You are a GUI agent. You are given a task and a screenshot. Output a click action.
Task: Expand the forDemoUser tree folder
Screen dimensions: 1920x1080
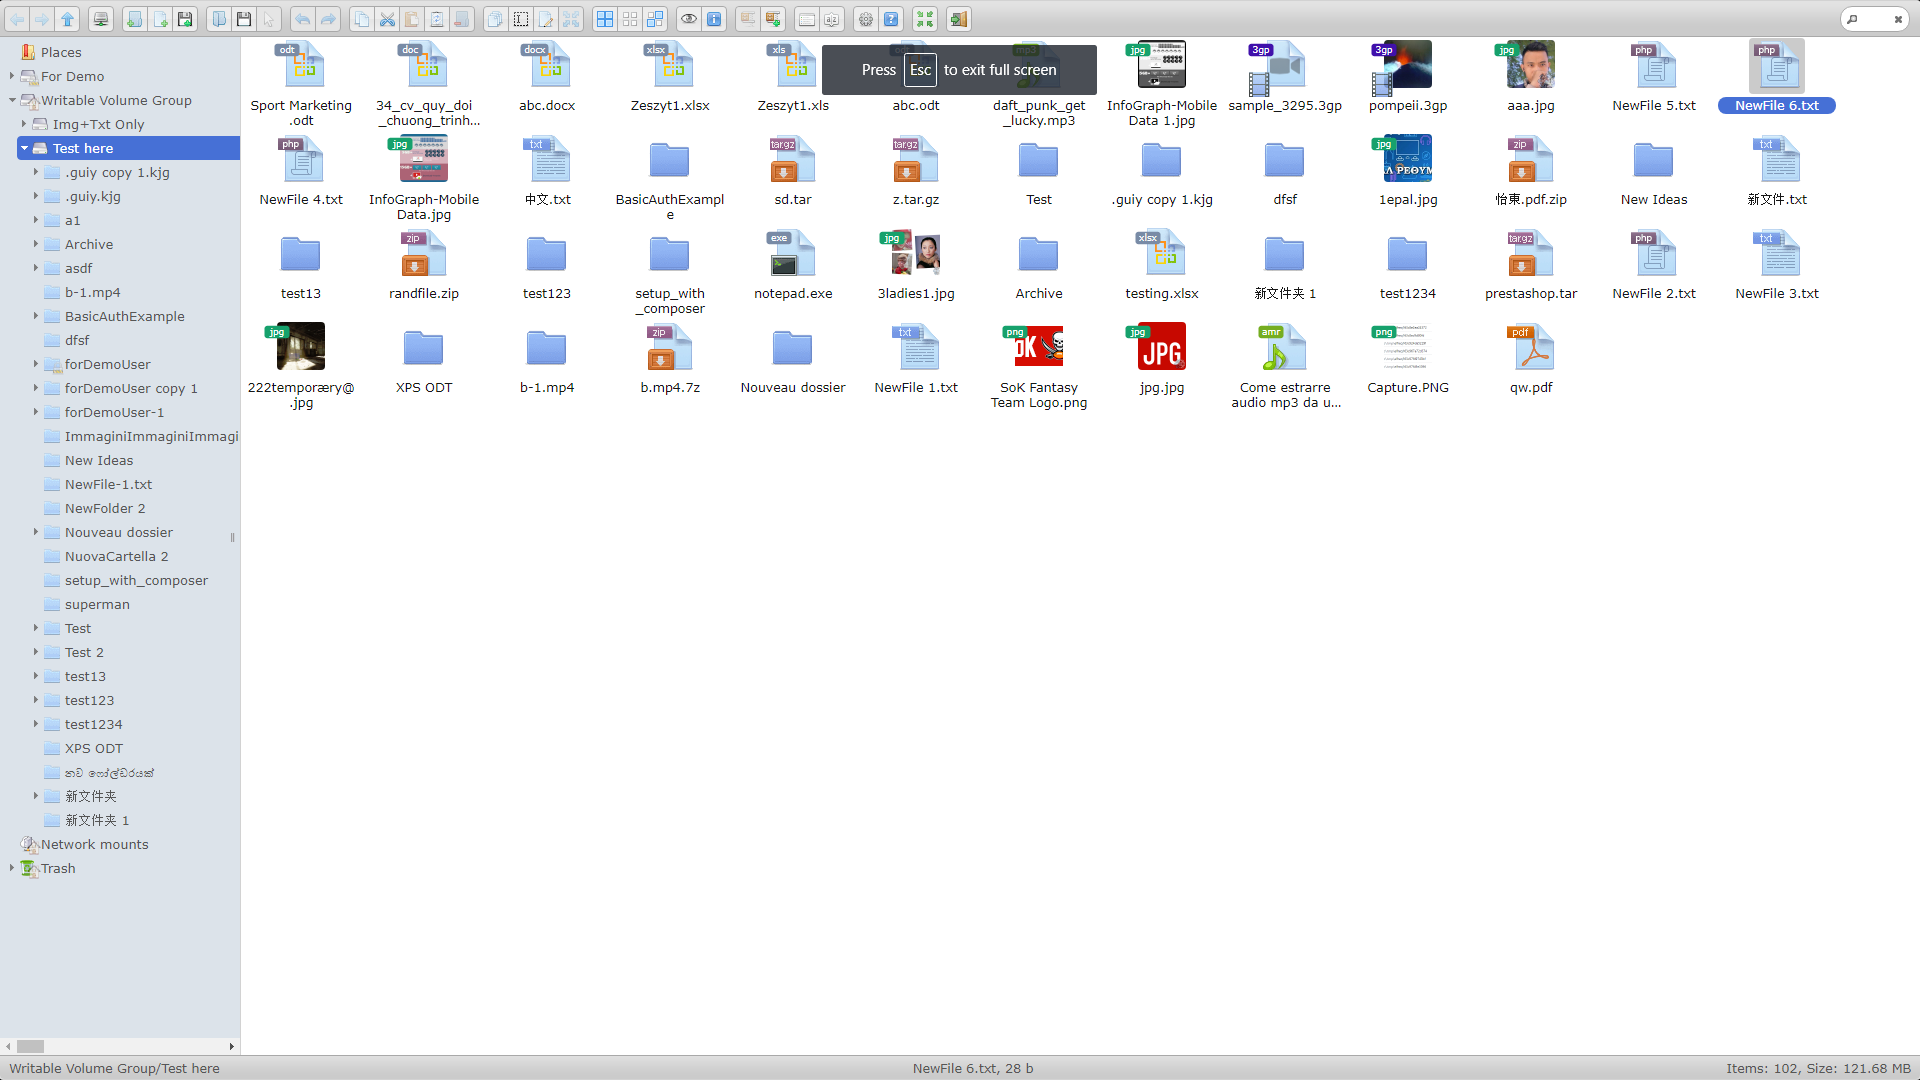pyautogui.click(x=36, y=364)
